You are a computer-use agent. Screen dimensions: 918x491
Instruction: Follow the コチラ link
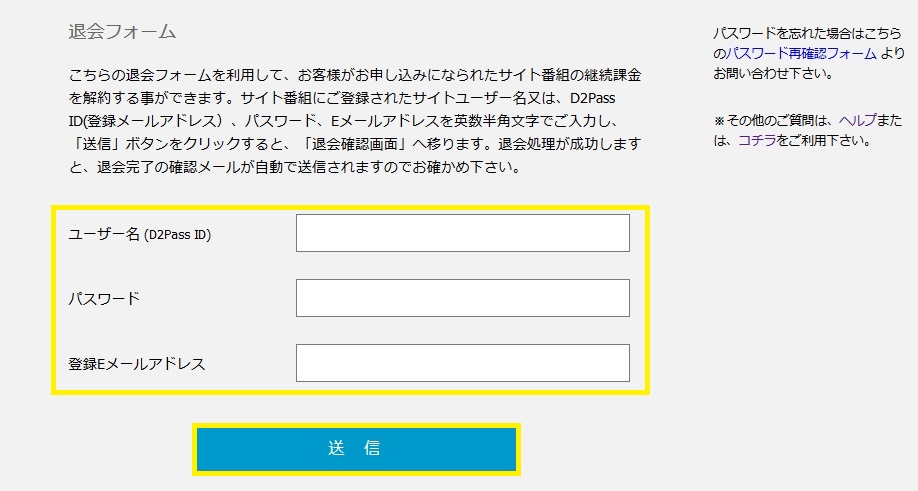point(756,140)
